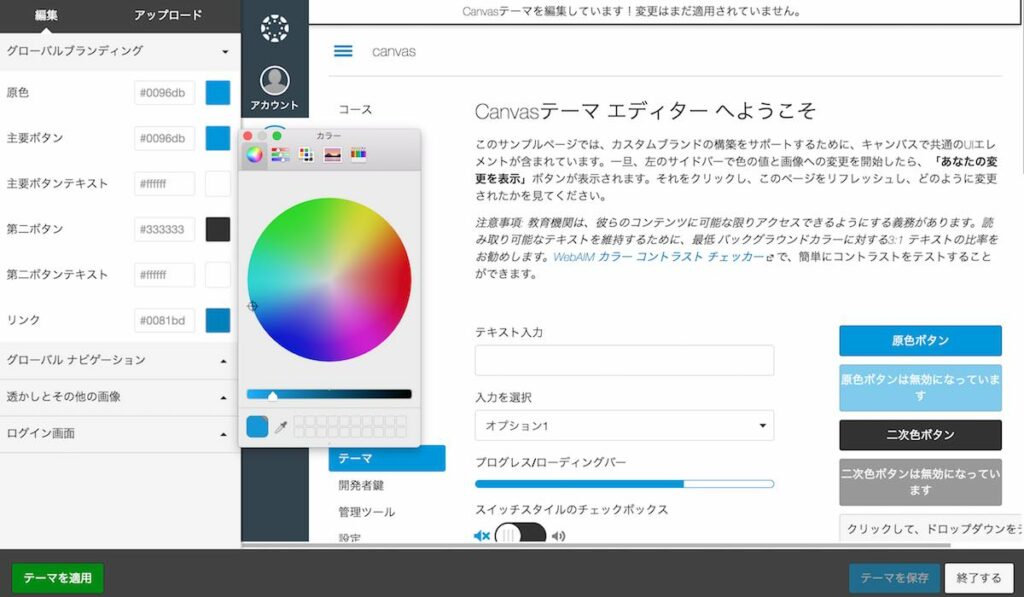Click the テーマを保存 button
1024x597 pixels.
coord(894,578)
